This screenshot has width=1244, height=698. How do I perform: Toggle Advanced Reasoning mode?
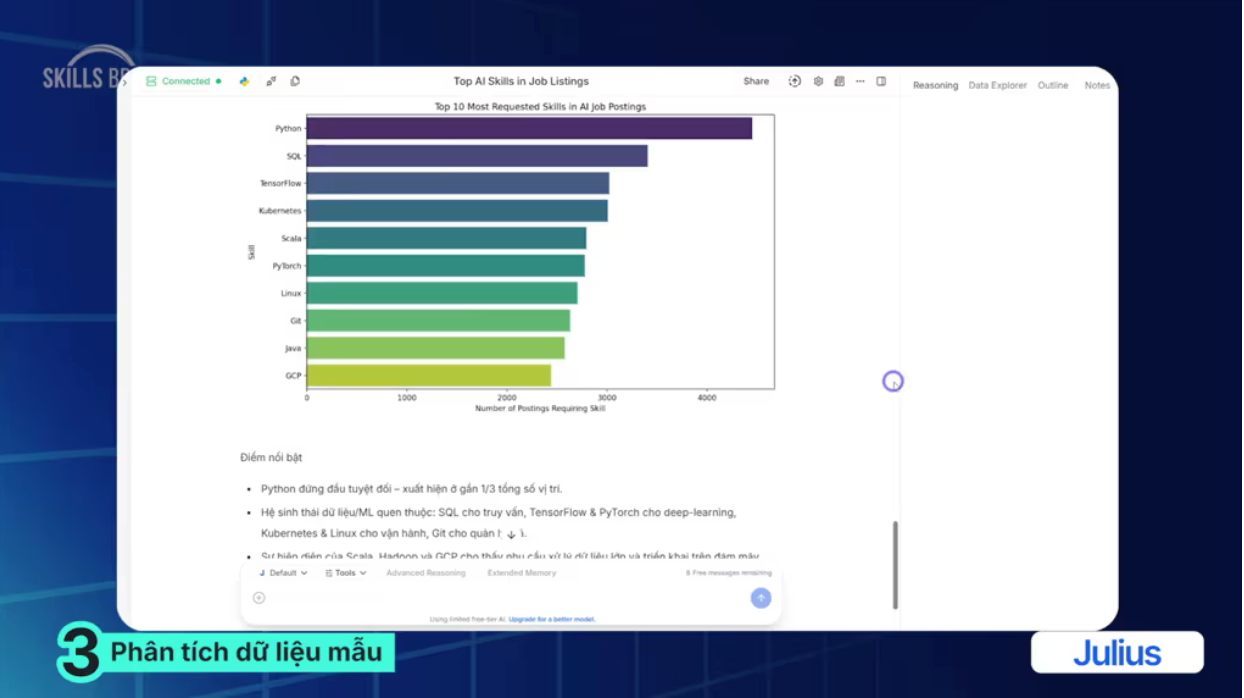click(x=425, y=573)
